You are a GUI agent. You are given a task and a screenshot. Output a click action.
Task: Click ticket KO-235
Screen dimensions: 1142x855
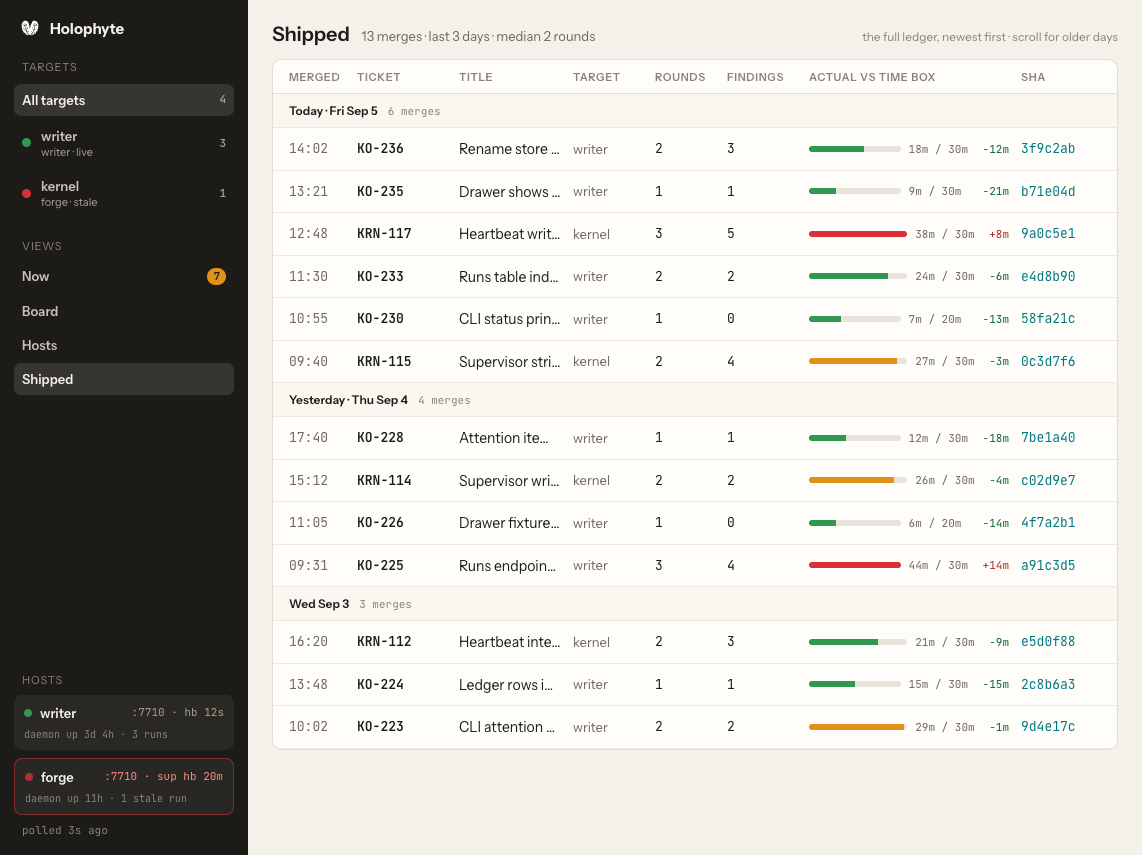pyautogui.click(x=380, y=192)
